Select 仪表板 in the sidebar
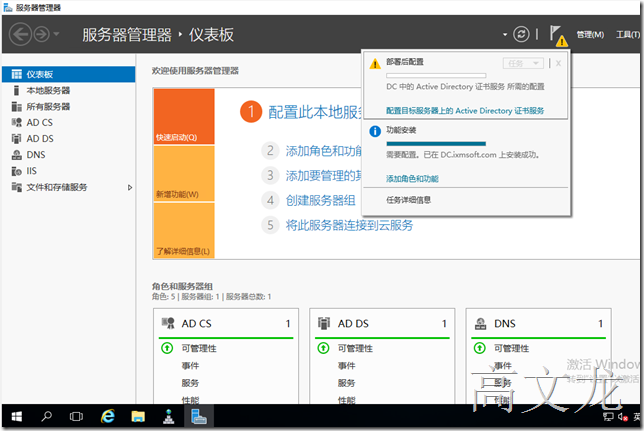 [69, 74]
